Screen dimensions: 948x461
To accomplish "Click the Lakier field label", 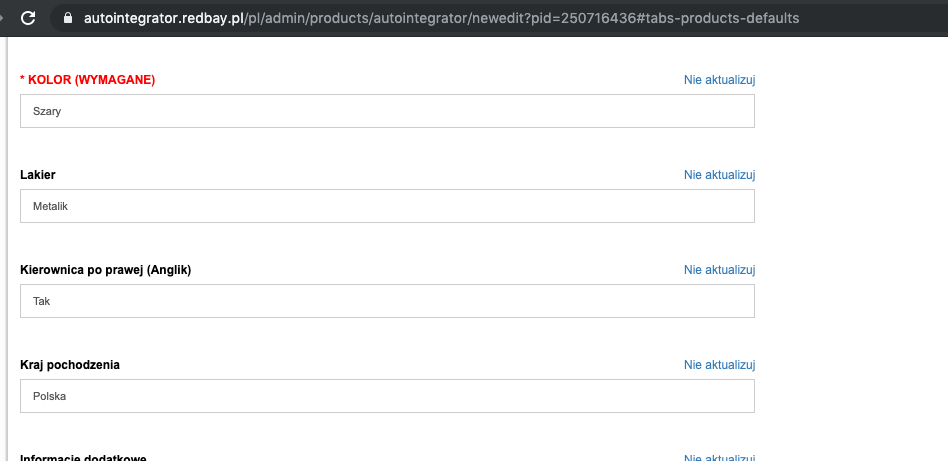I will [38, 175].
